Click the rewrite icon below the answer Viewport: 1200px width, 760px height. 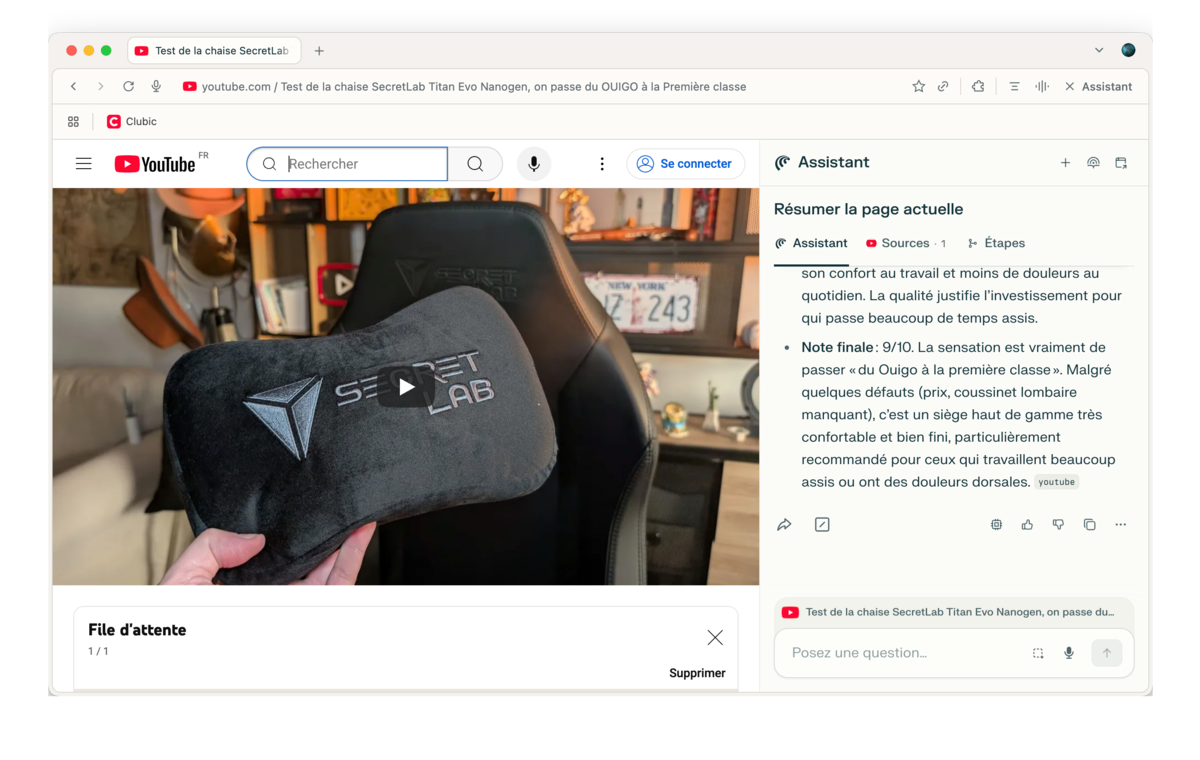click(x=822, y=525)
